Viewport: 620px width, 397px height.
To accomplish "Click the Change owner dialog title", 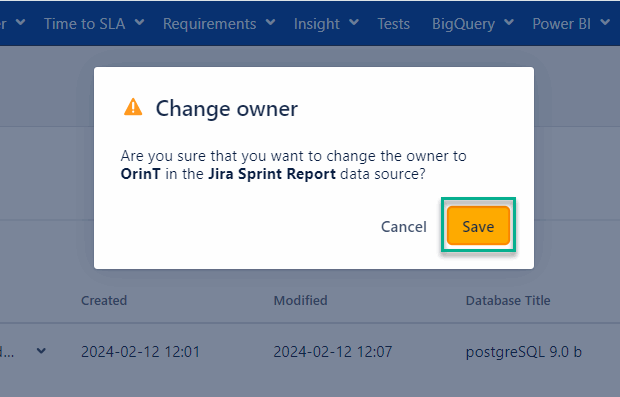I will point(227,108).
